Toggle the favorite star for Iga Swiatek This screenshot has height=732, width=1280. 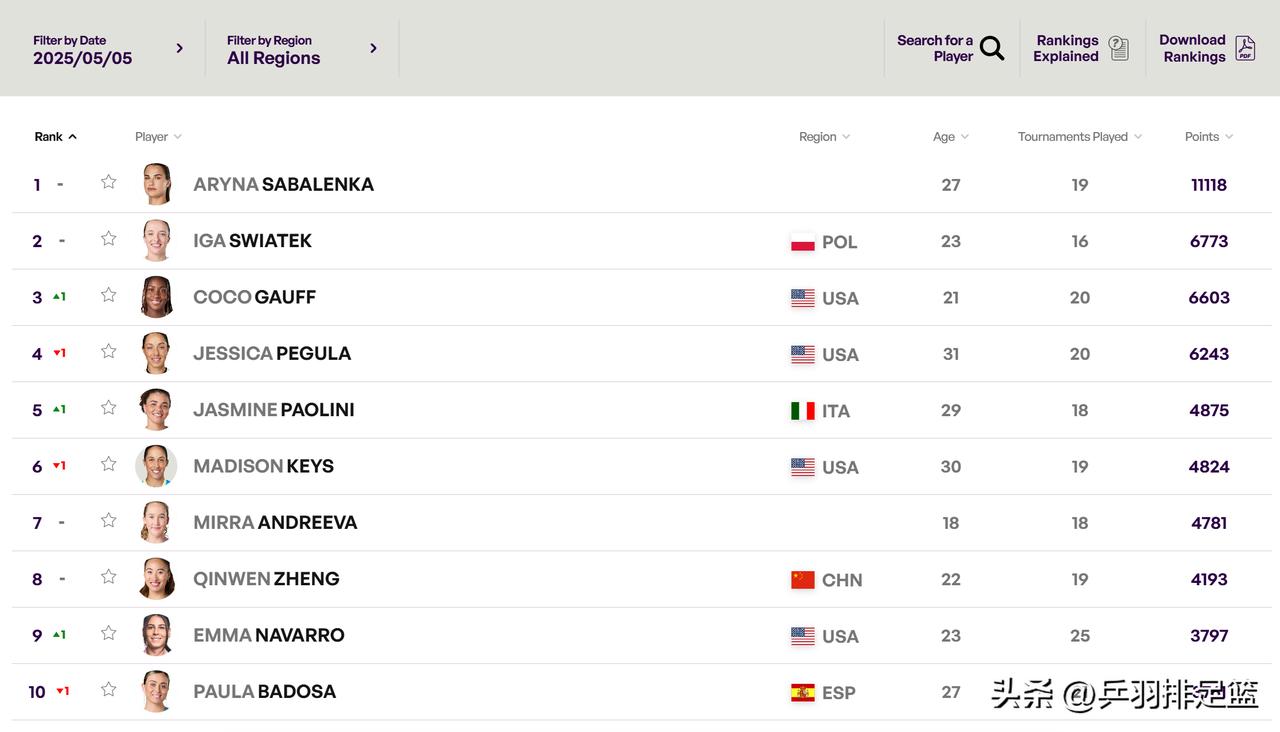[x=109, y=238]
